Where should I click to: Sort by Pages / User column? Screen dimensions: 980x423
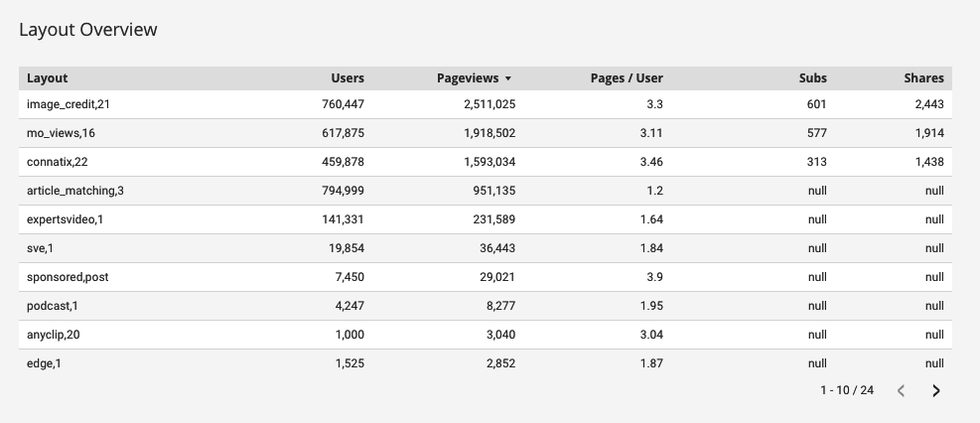click(626, 78)
